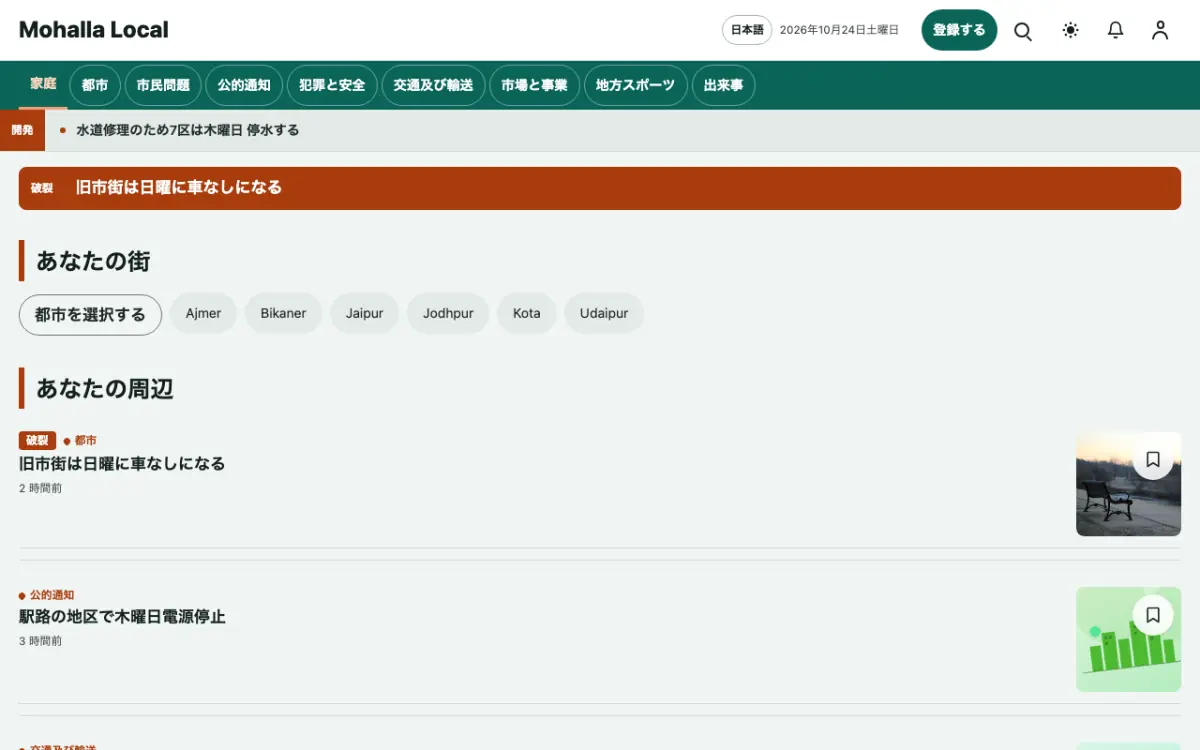Click the date 2026年10月24日土曜日
The height and width of the screenshot is (750, 1200).
click(839, 30)
